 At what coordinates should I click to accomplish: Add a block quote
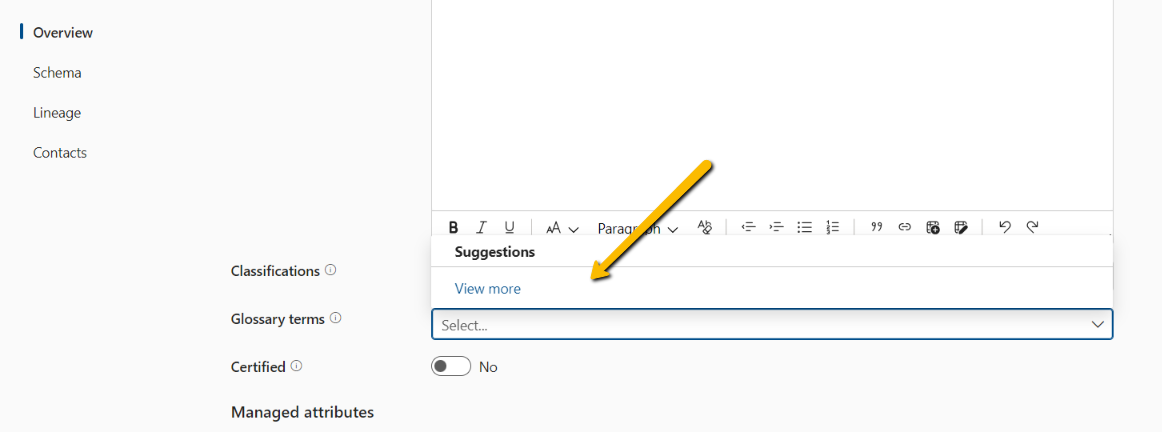877,227
